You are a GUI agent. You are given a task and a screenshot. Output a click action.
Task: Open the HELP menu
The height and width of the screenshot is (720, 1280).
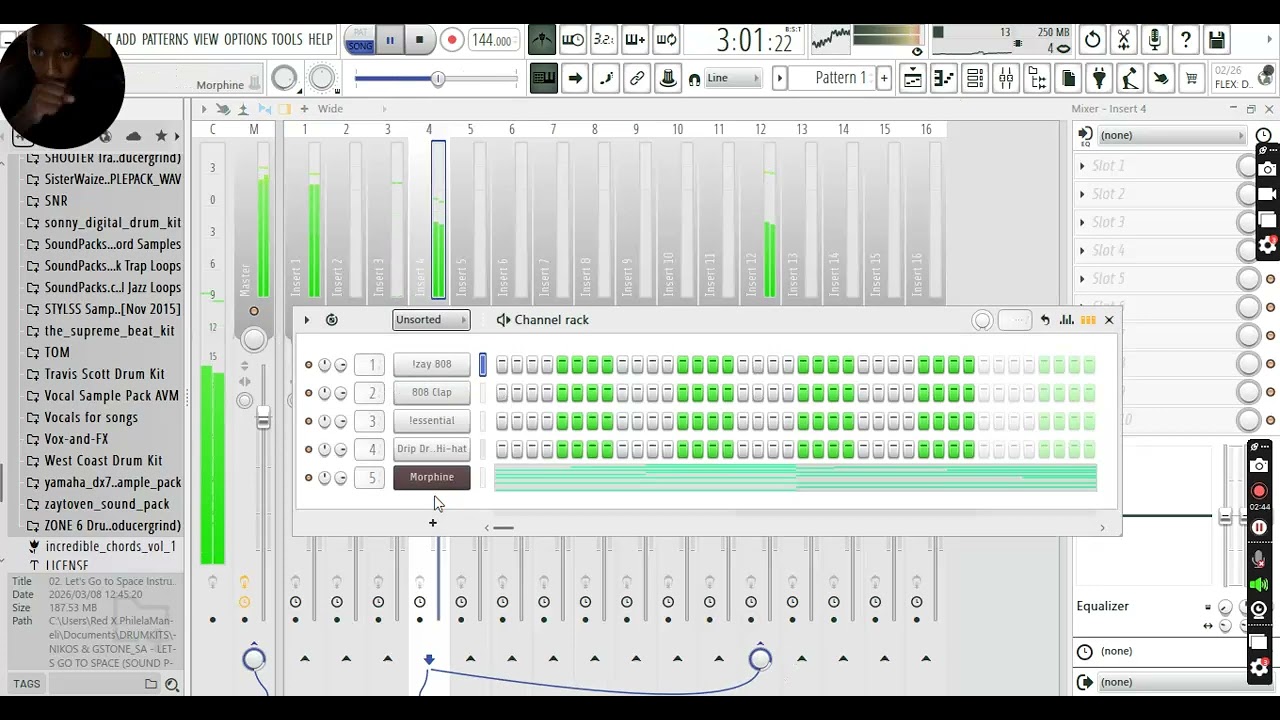tap(320, 40)
